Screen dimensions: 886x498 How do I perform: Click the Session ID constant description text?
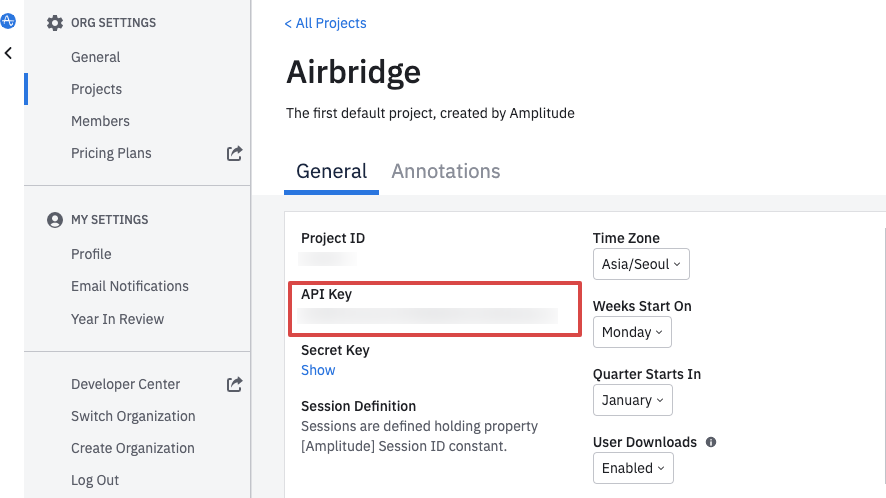click(419, 436)
